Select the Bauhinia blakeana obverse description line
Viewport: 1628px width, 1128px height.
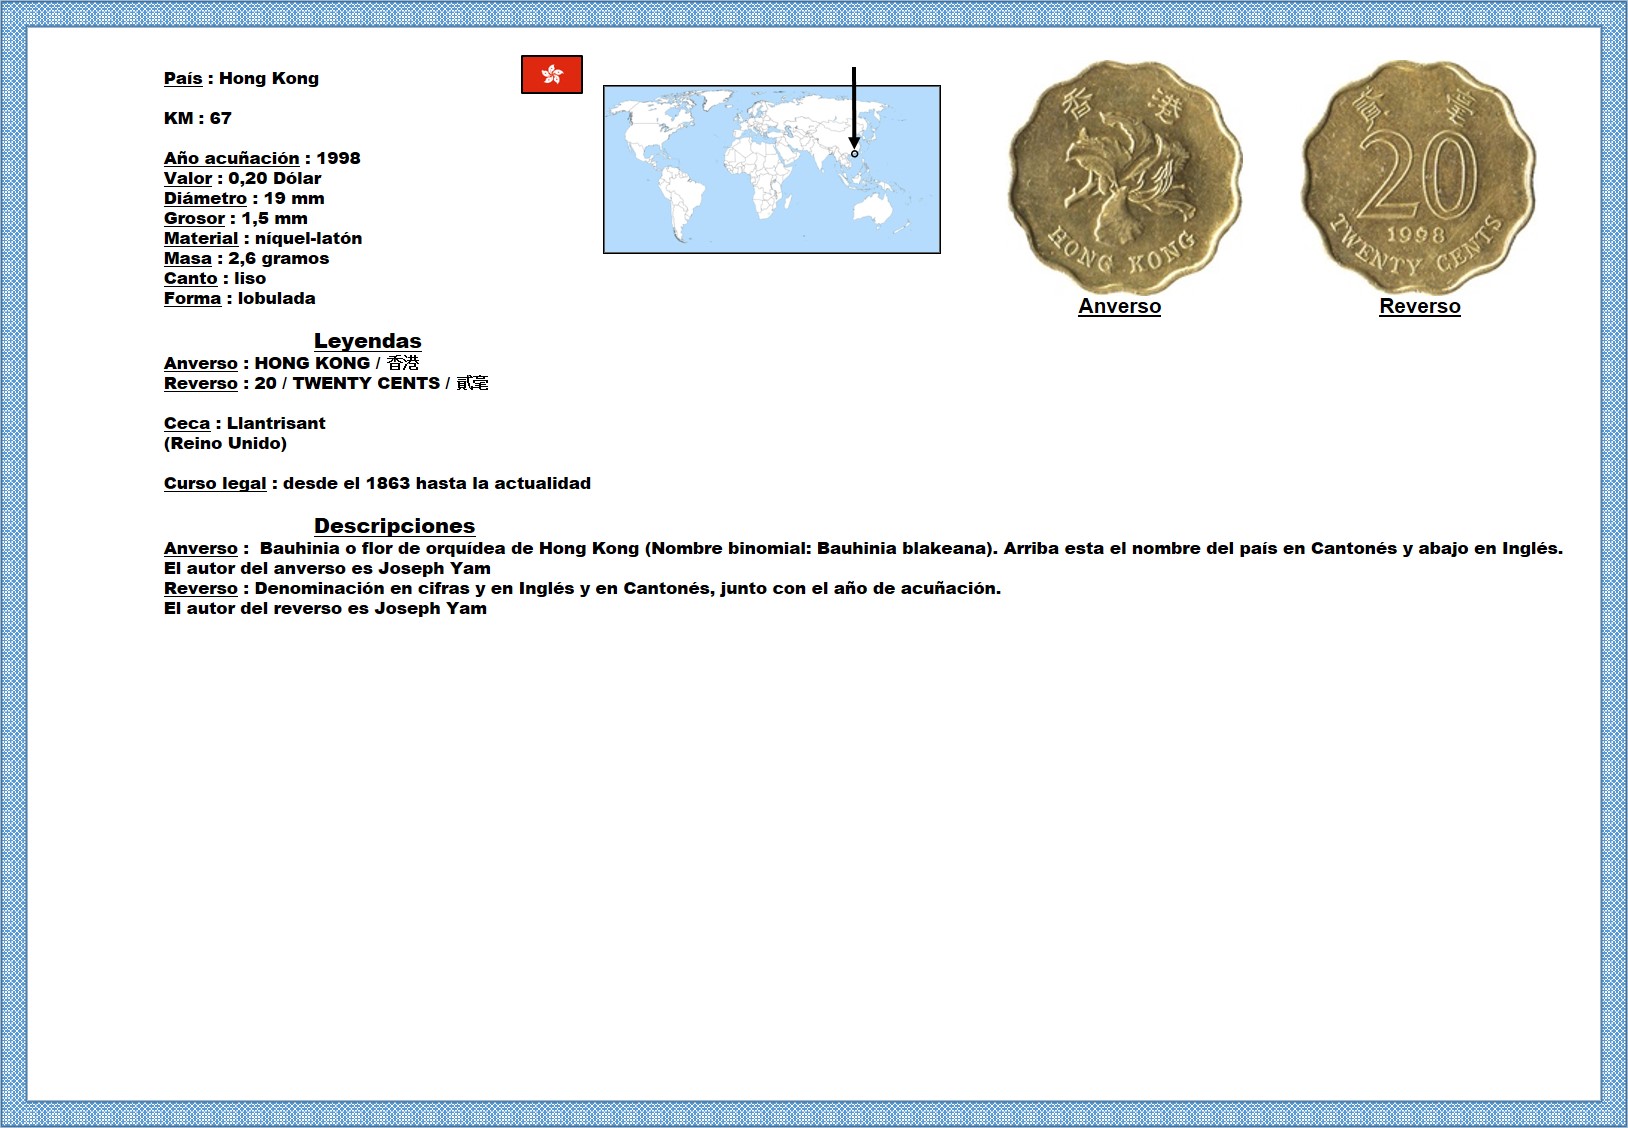[864, 548]
